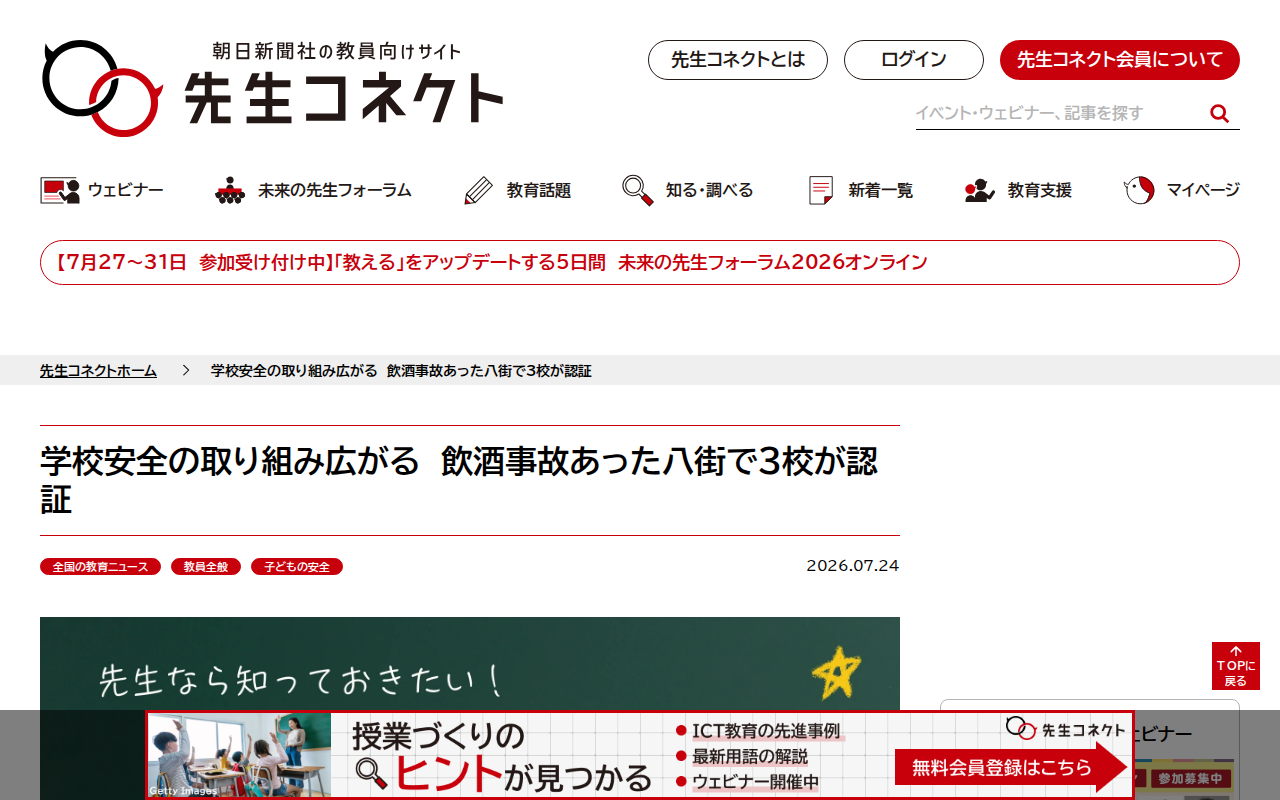Open 先生コネクト会員について button
1280x800 pixels.
[x=1120, y=60]
